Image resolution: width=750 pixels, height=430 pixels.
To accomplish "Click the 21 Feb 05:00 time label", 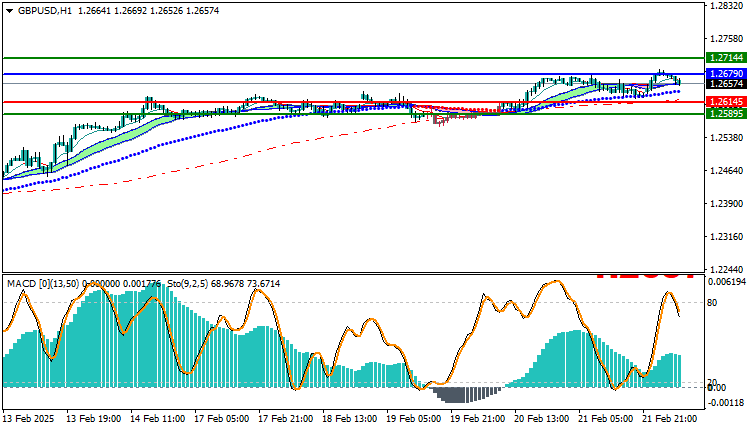I will (x=606, y=419).
